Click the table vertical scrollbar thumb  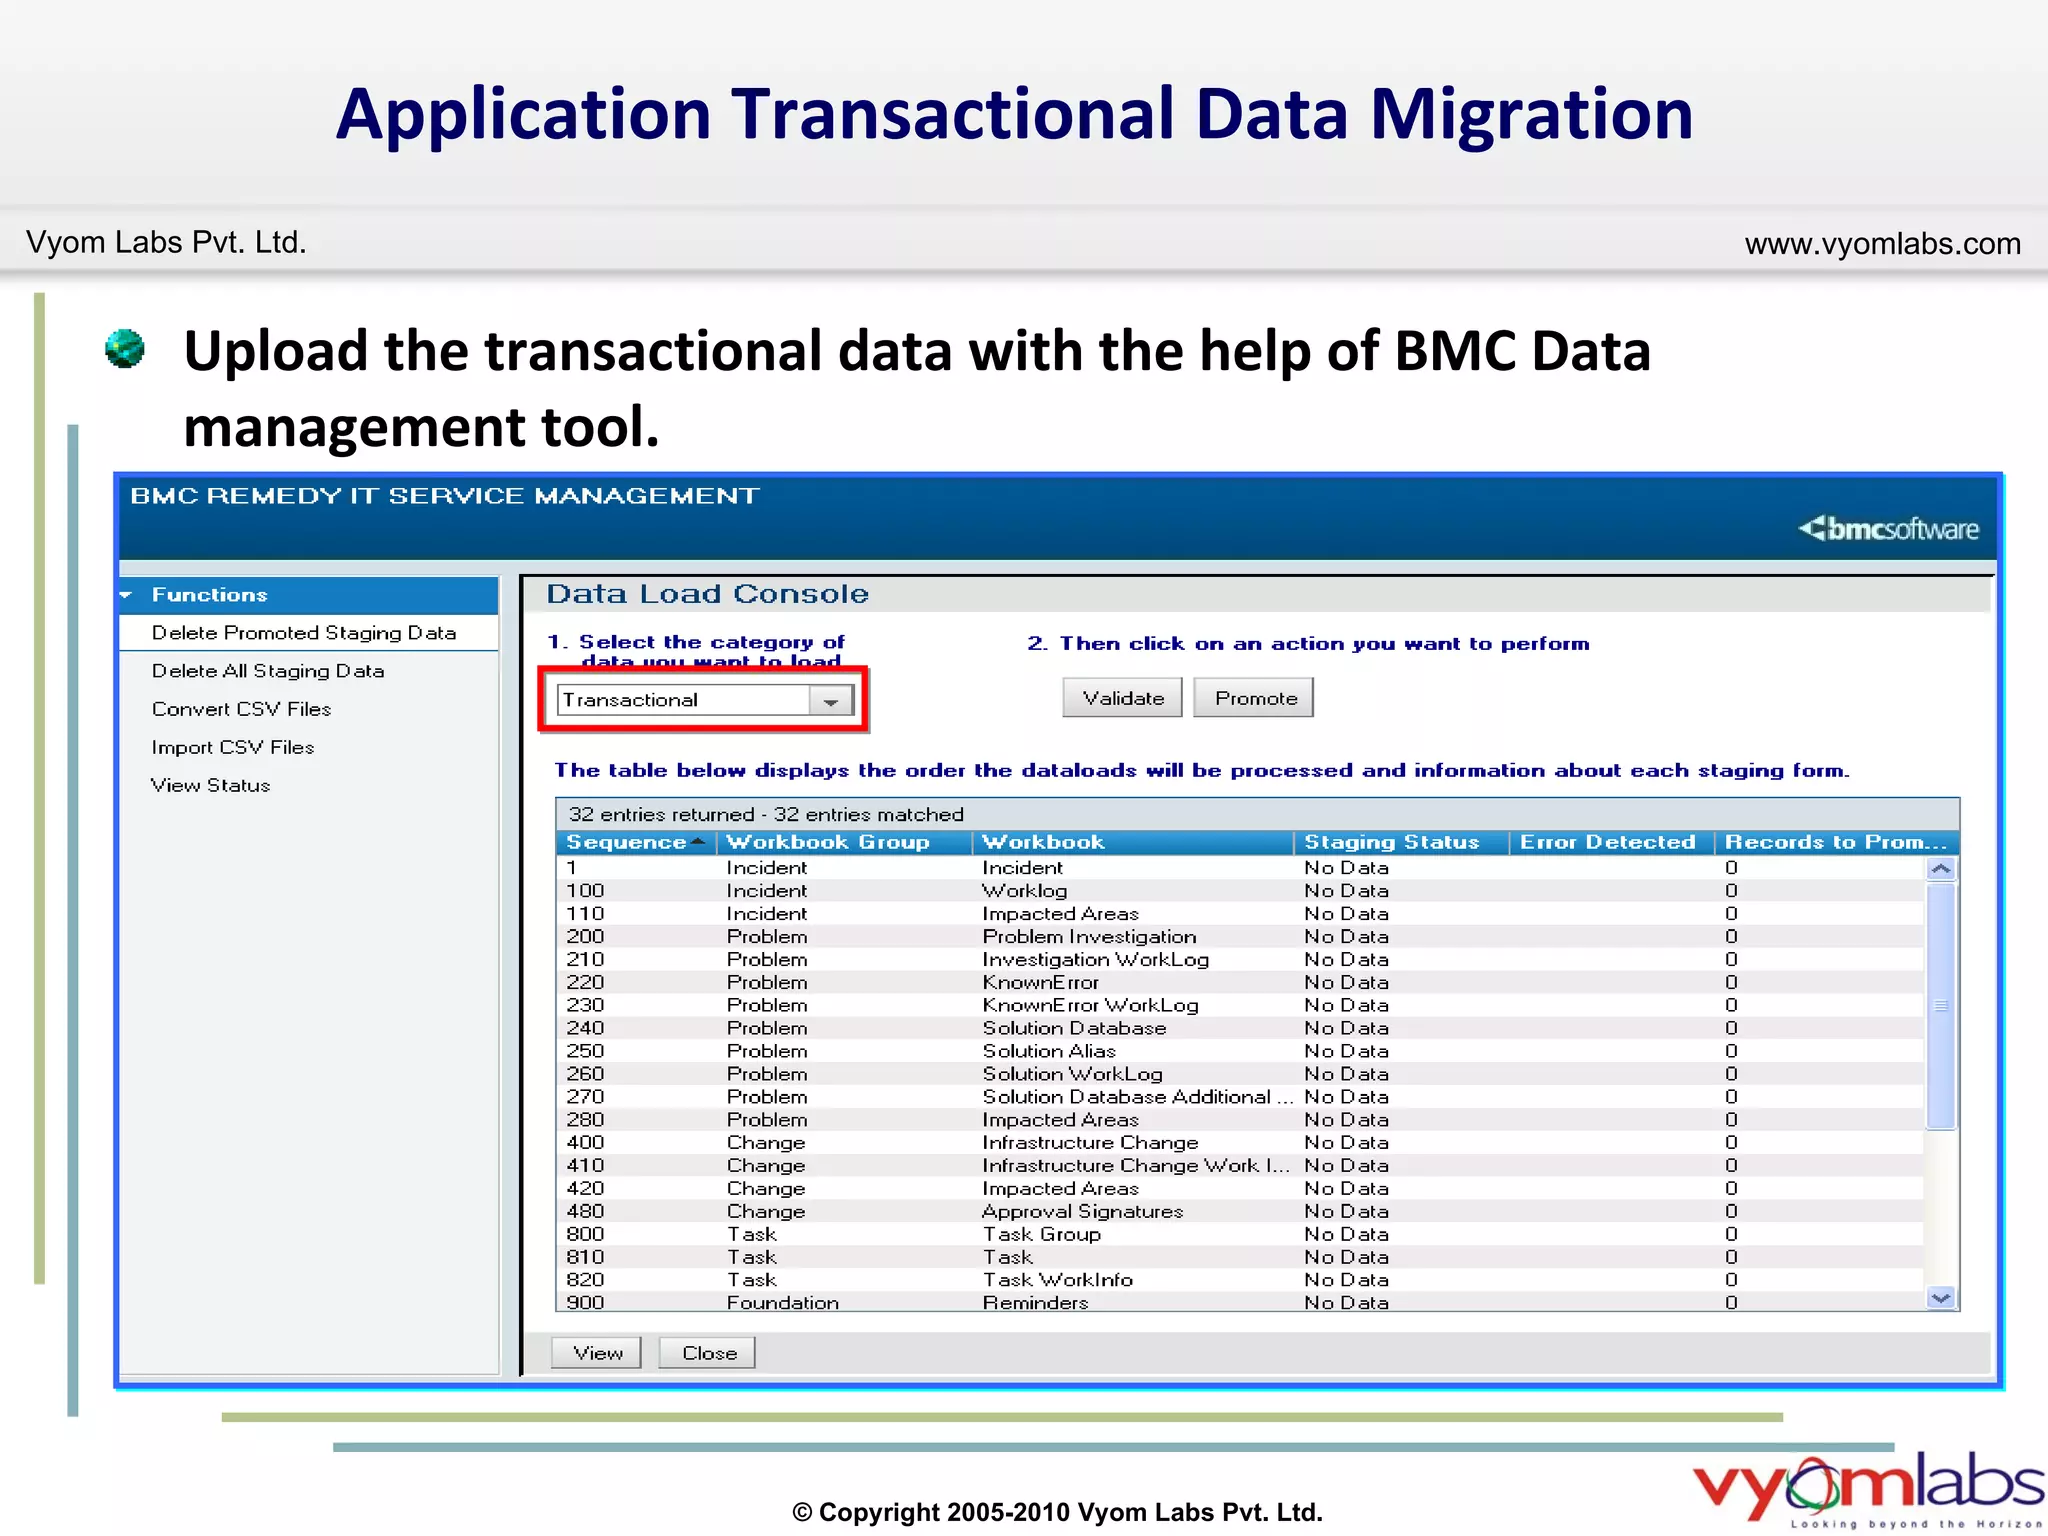point(1941,1006)
